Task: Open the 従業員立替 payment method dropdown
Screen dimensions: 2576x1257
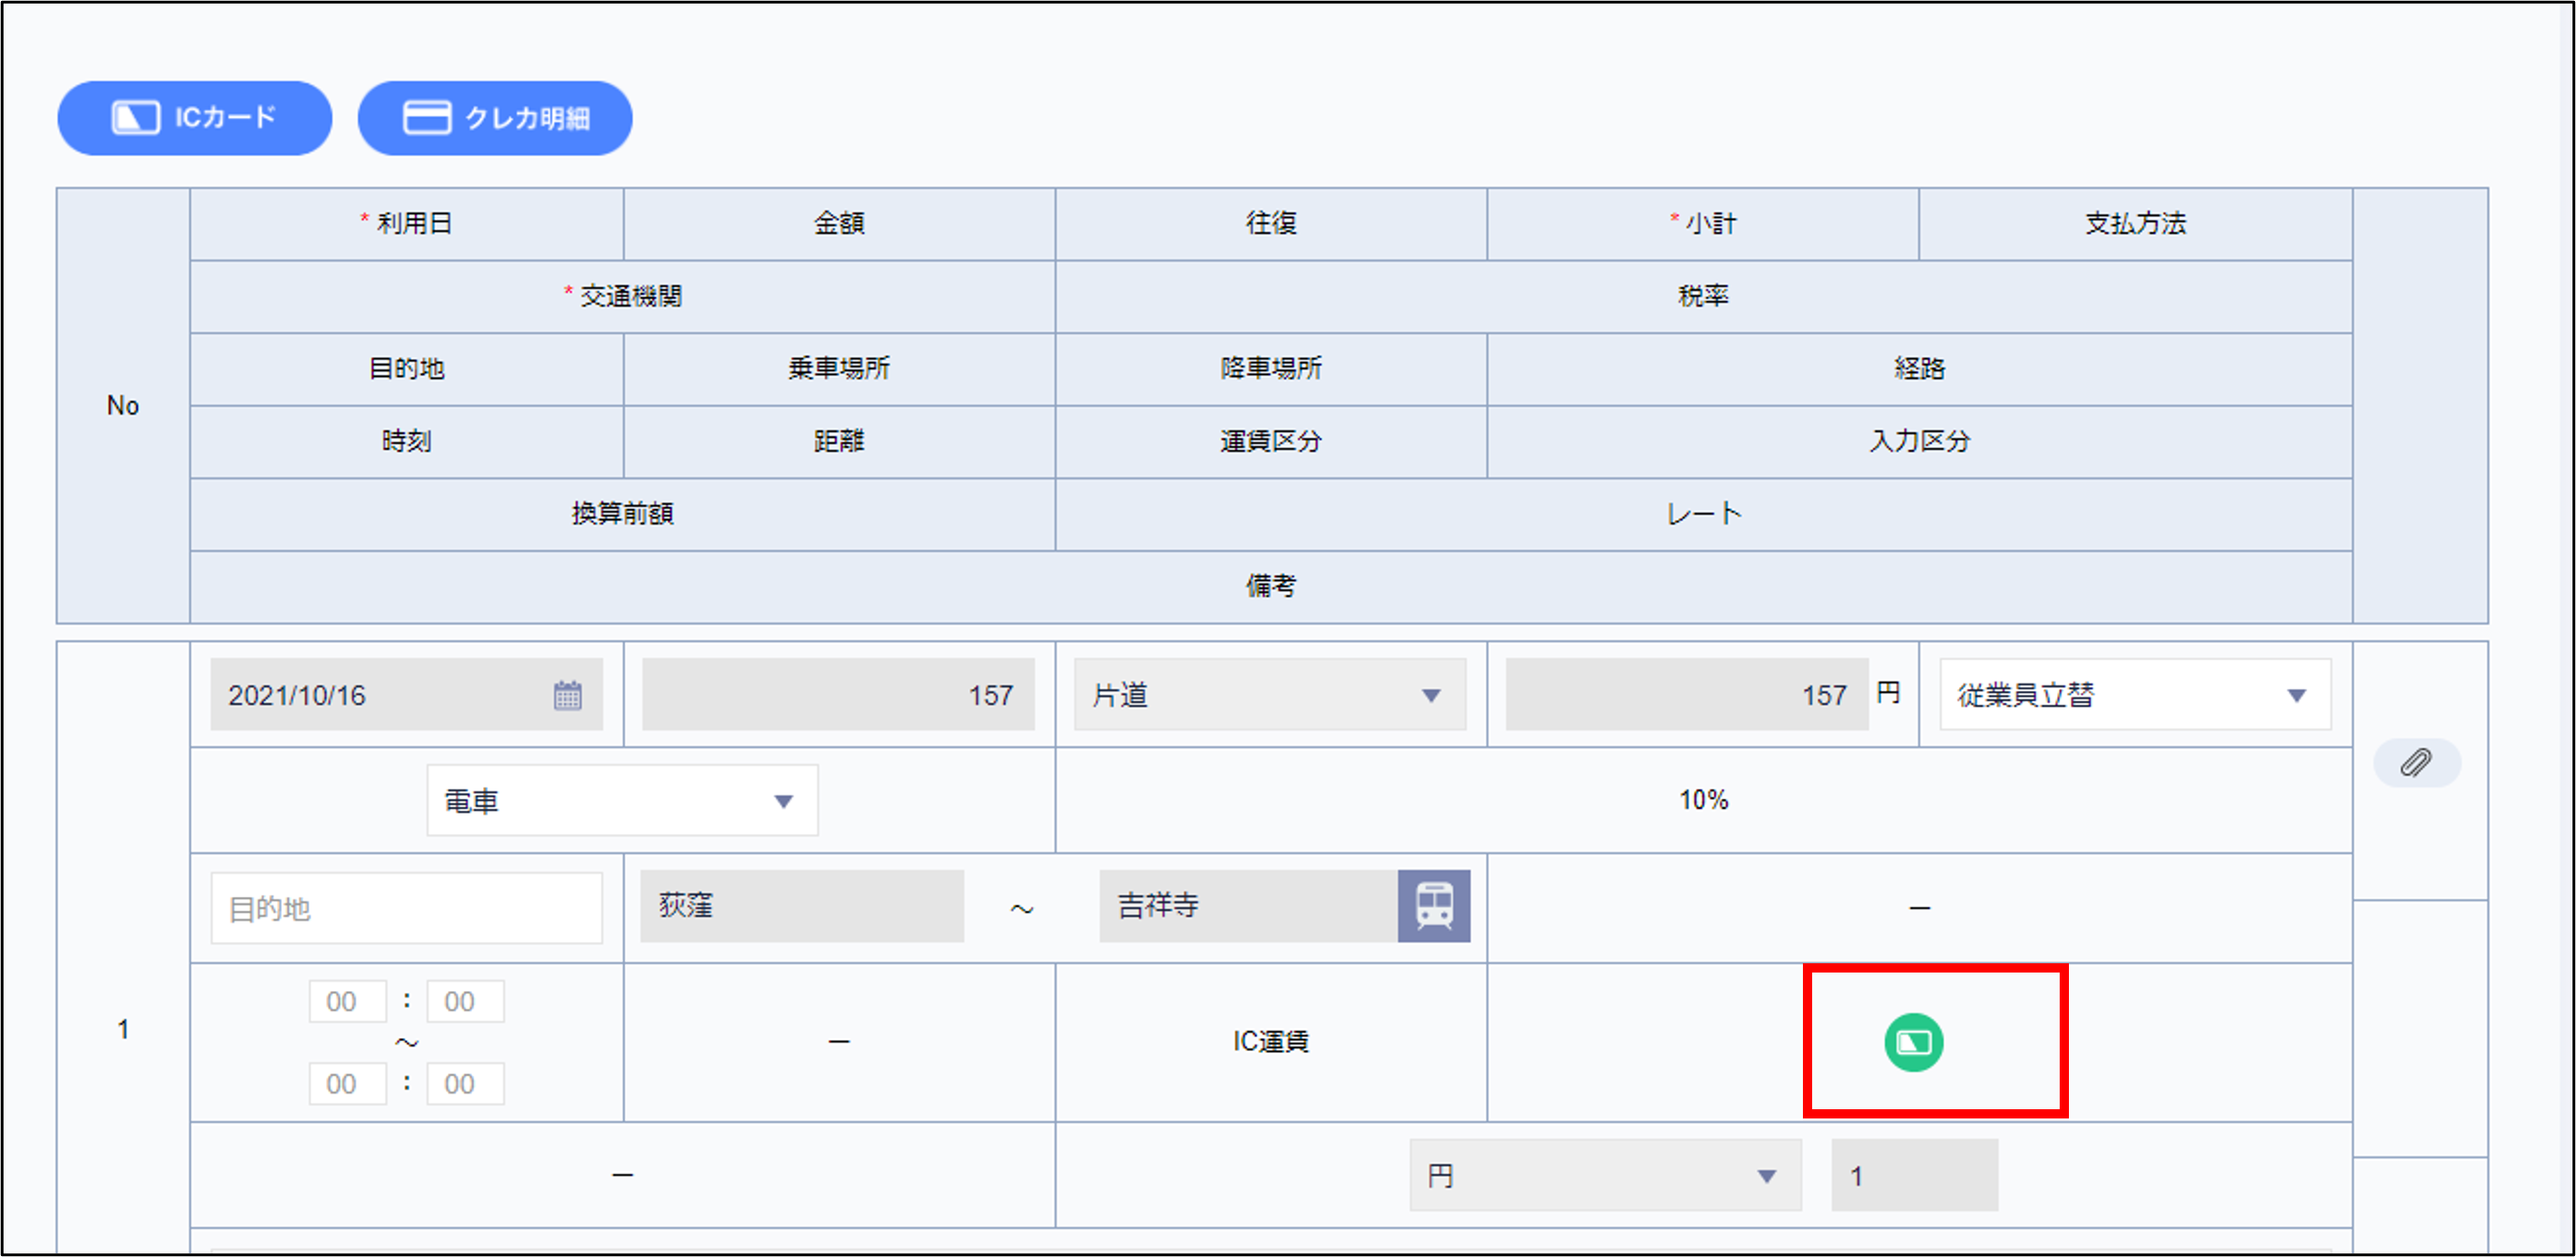Action: pos(2134,695)
